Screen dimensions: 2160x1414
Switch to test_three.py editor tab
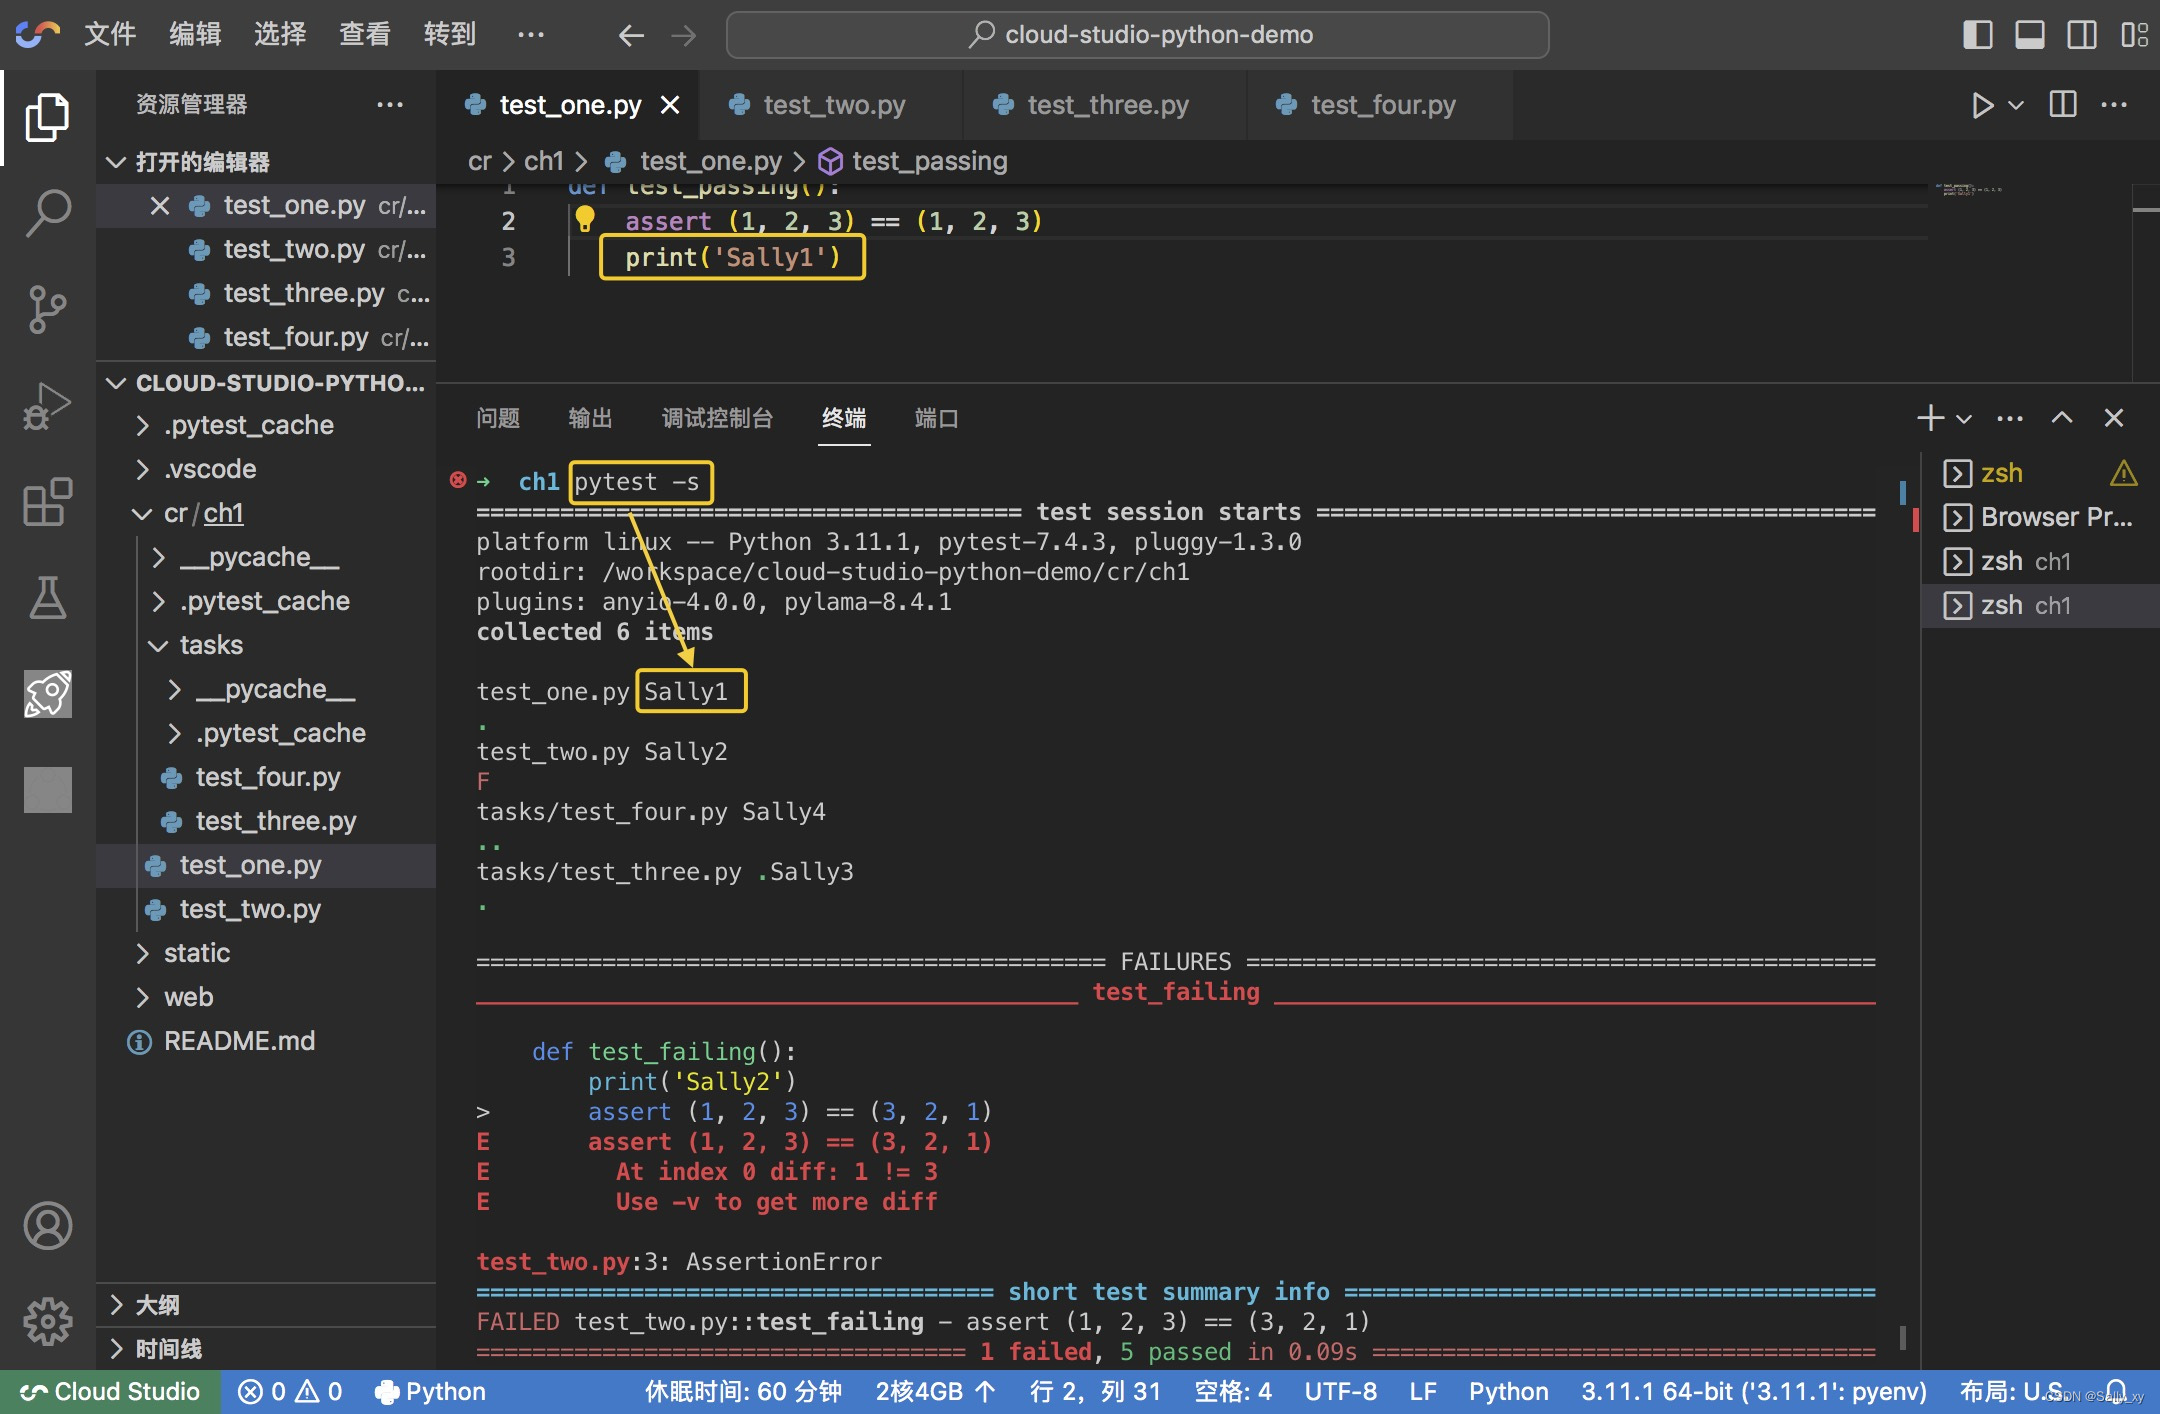(1105, 105)
